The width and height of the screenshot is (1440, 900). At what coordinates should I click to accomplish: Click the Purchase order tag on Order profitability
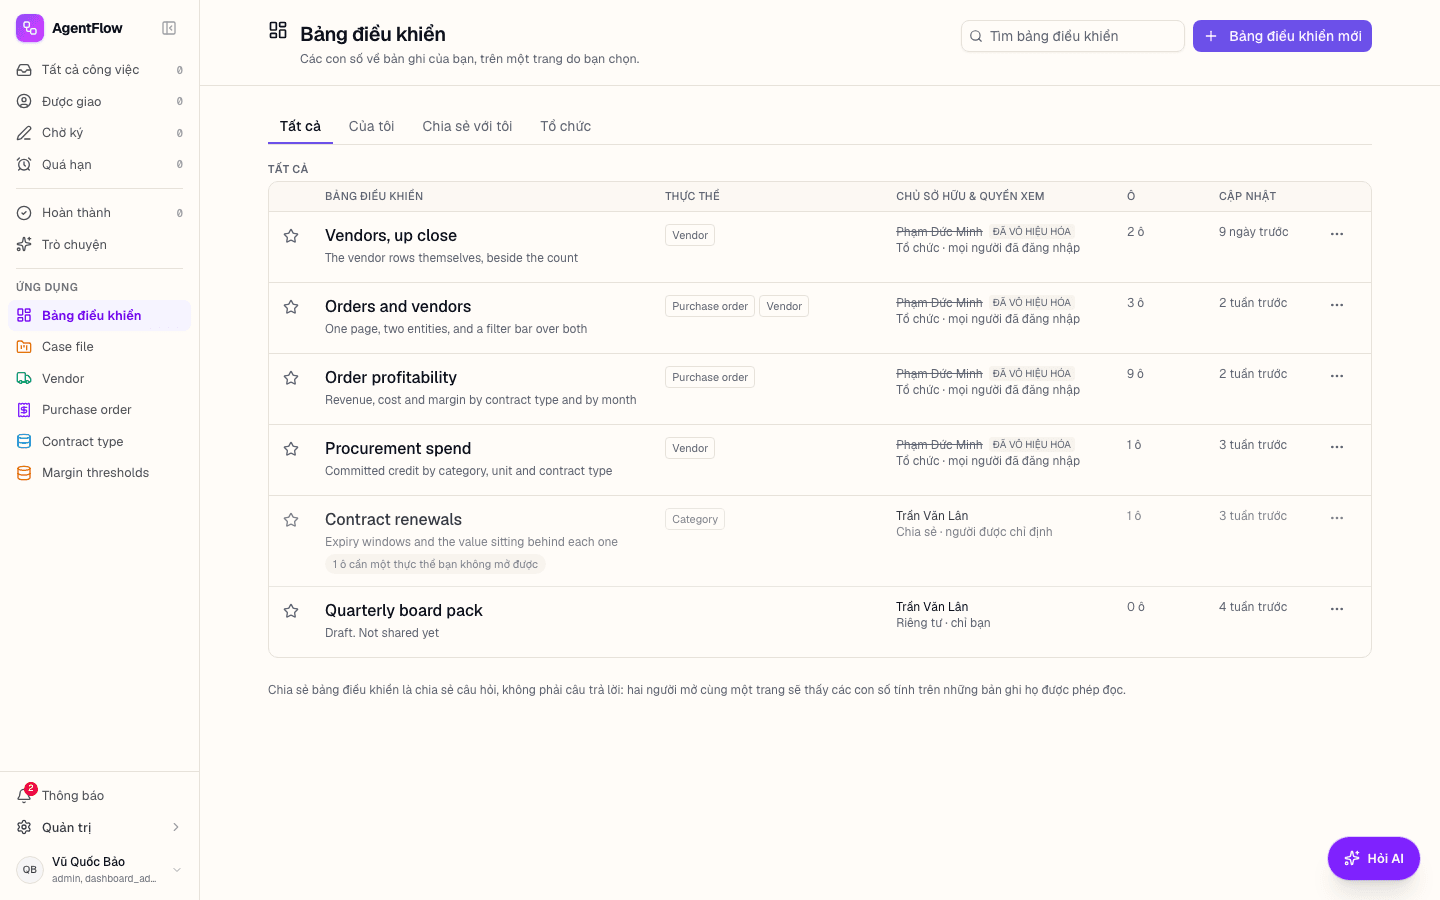click(710, 377)
